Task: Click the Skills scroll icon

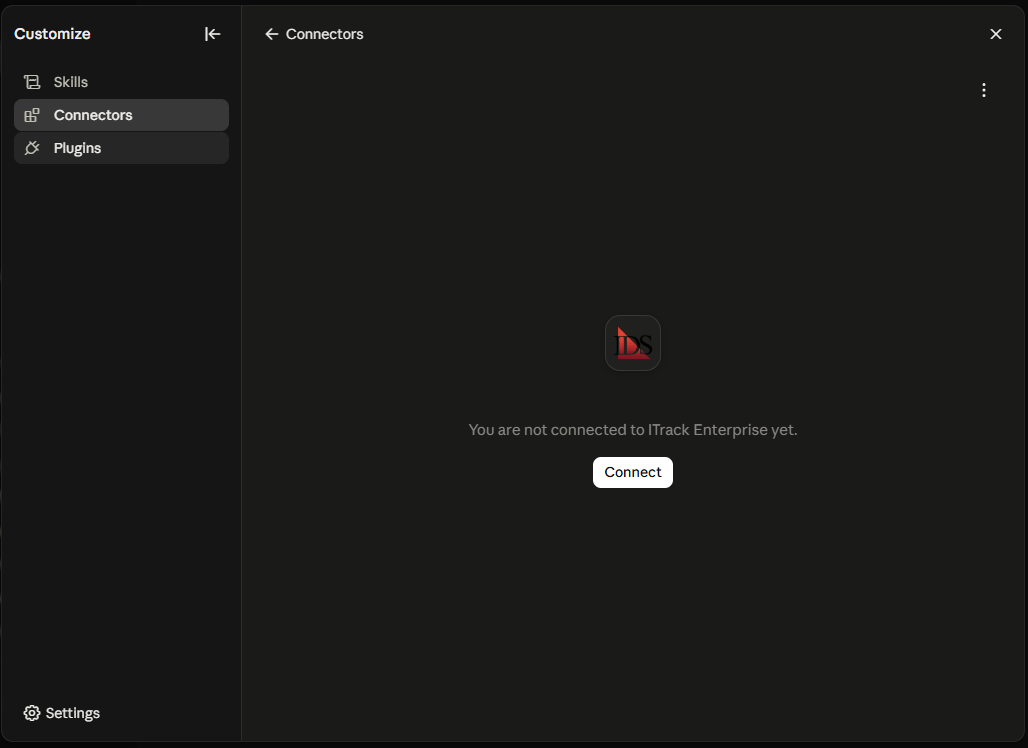Action: [31, 82]
